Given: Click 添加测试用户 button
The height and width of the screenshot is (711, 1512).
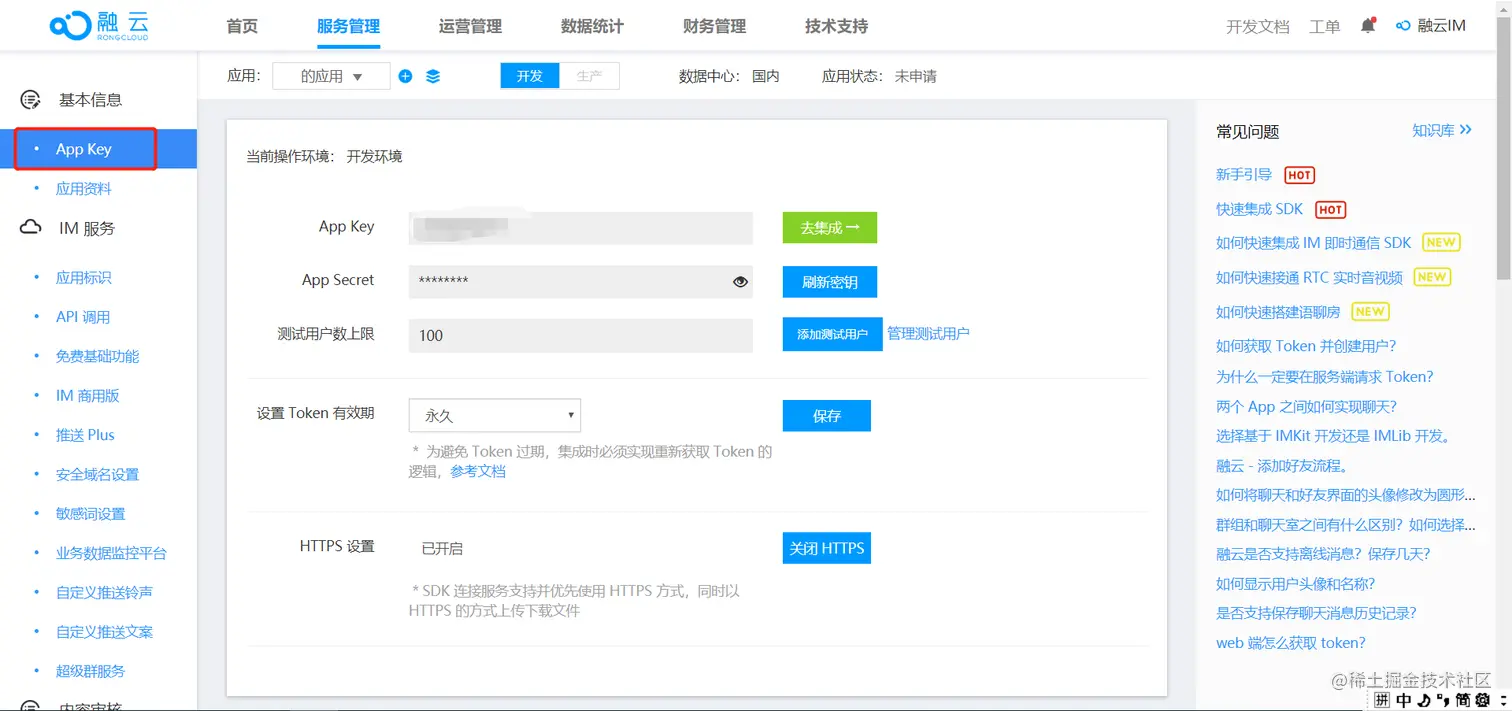Looking at the screenshot, I should (832, 334).
